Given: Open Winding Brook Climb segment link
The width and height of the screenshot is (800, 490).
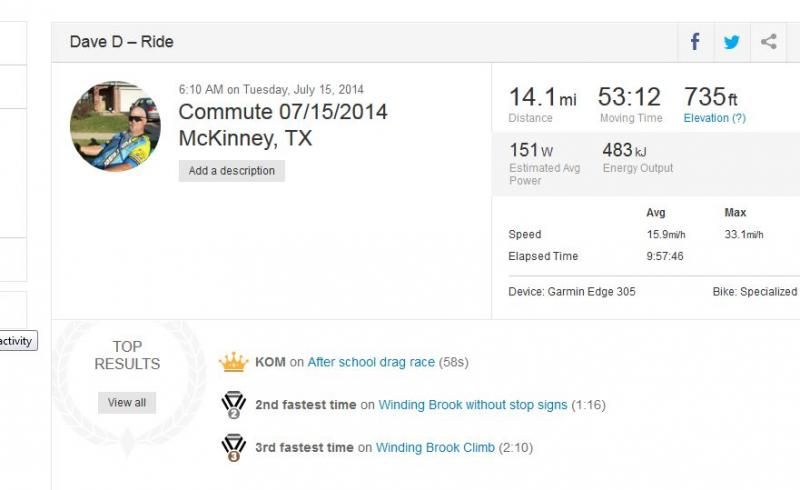Looking at the screenshot, I should click(435, 448).
